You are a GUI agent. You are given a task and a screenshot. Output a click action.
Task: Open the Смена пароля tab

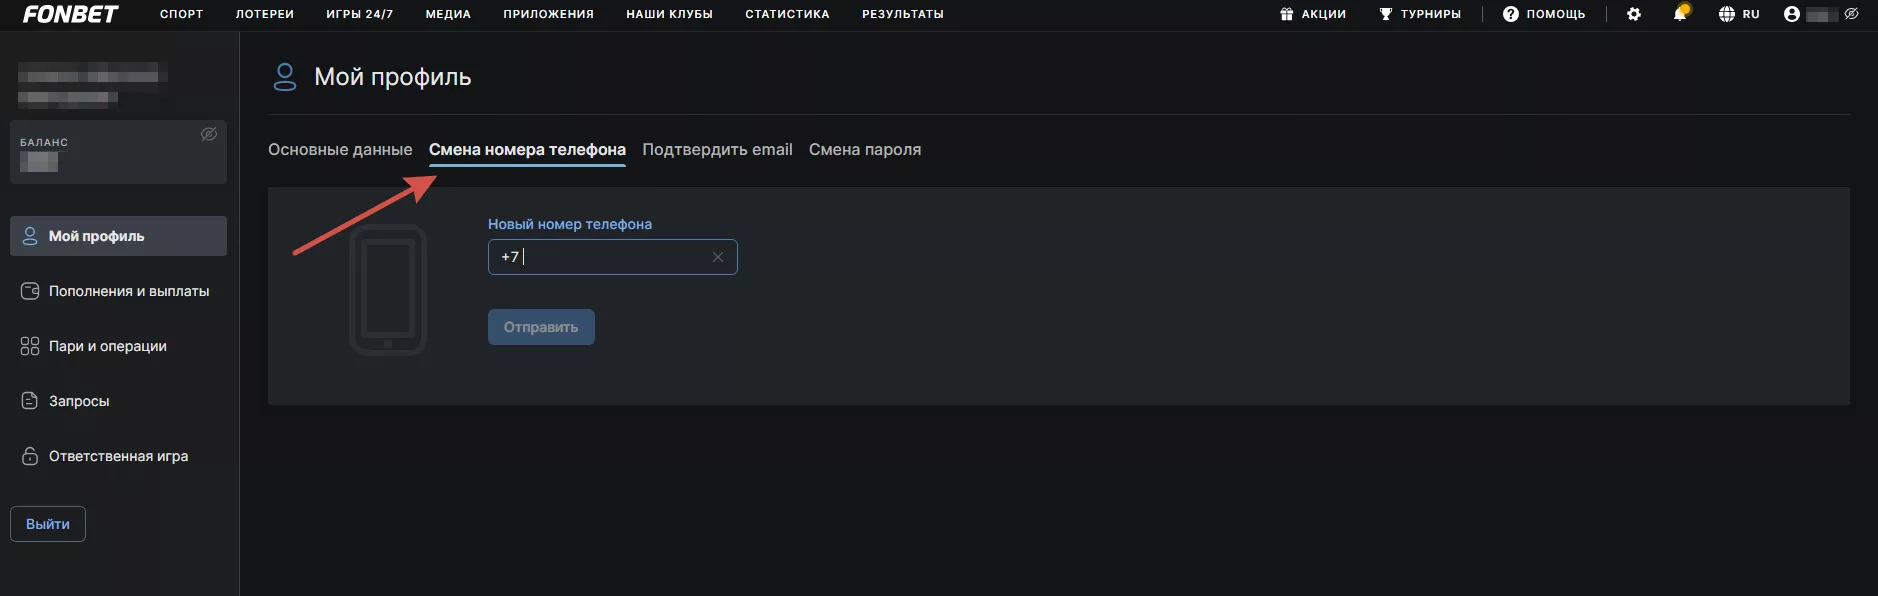(x=865, y=150)
